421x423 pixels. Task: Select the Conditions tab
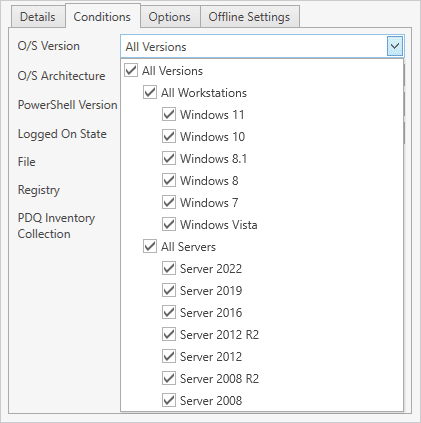pyautogui.click(x=102, y=17)
